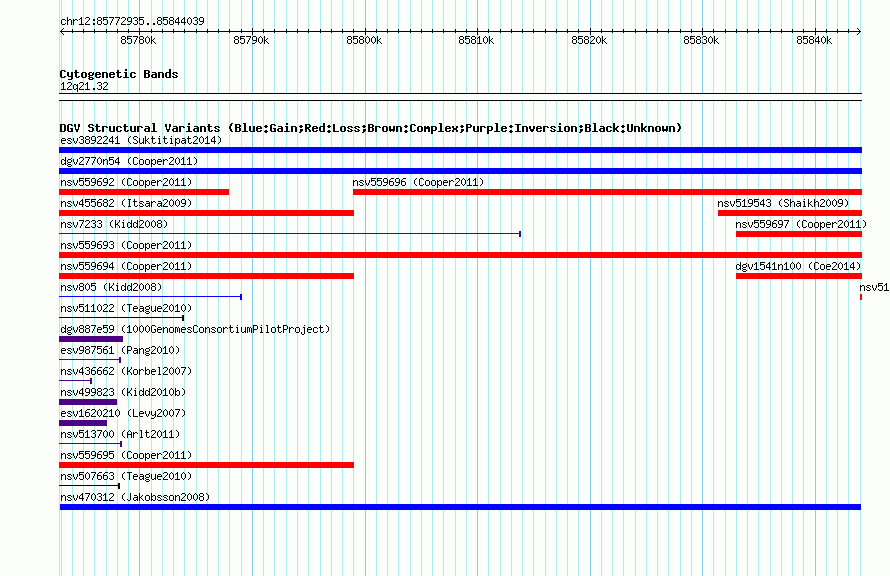Viewport: 890px width, 576px height.
Task: Click the nsv7233 (Kidd2008) label
Action: (x=114, y=224)
